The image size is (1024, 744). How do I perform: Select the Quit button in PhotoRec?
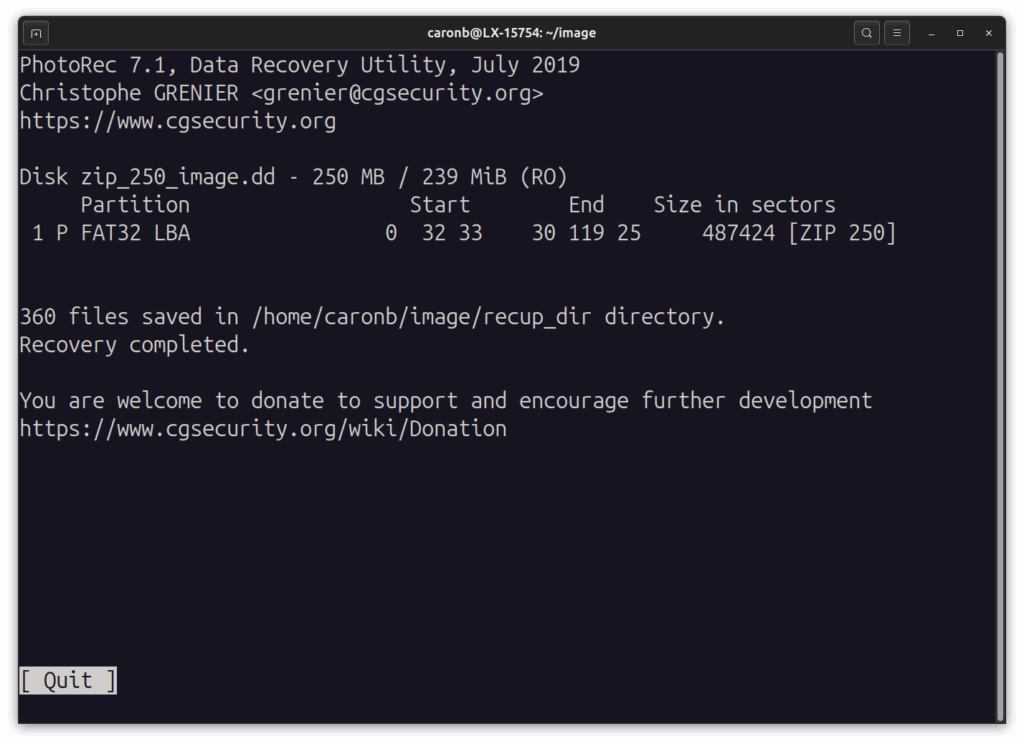coord(68,681)
